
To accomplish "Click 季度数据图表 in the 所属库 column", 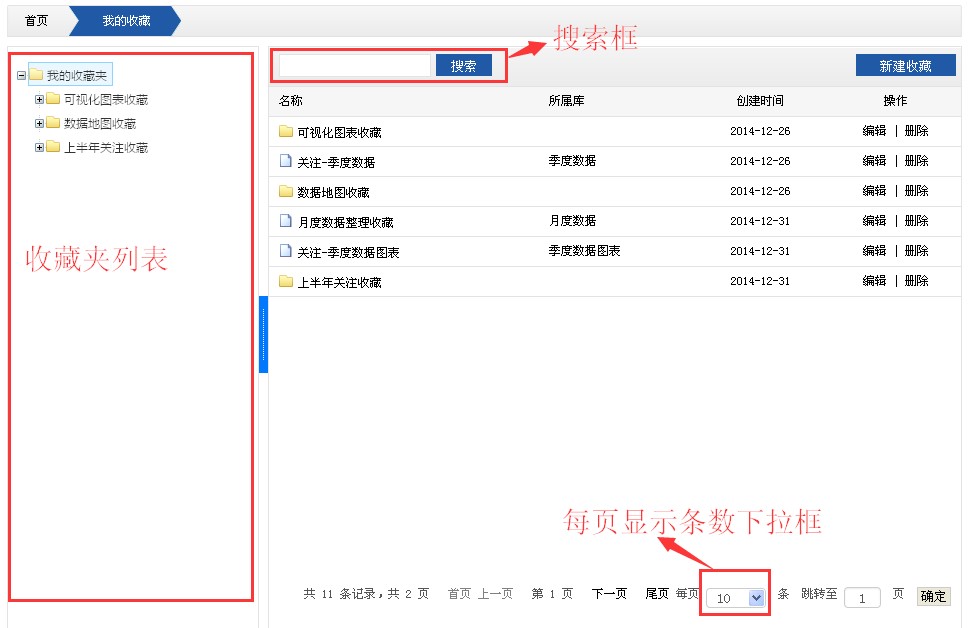I will click(585, 250).
